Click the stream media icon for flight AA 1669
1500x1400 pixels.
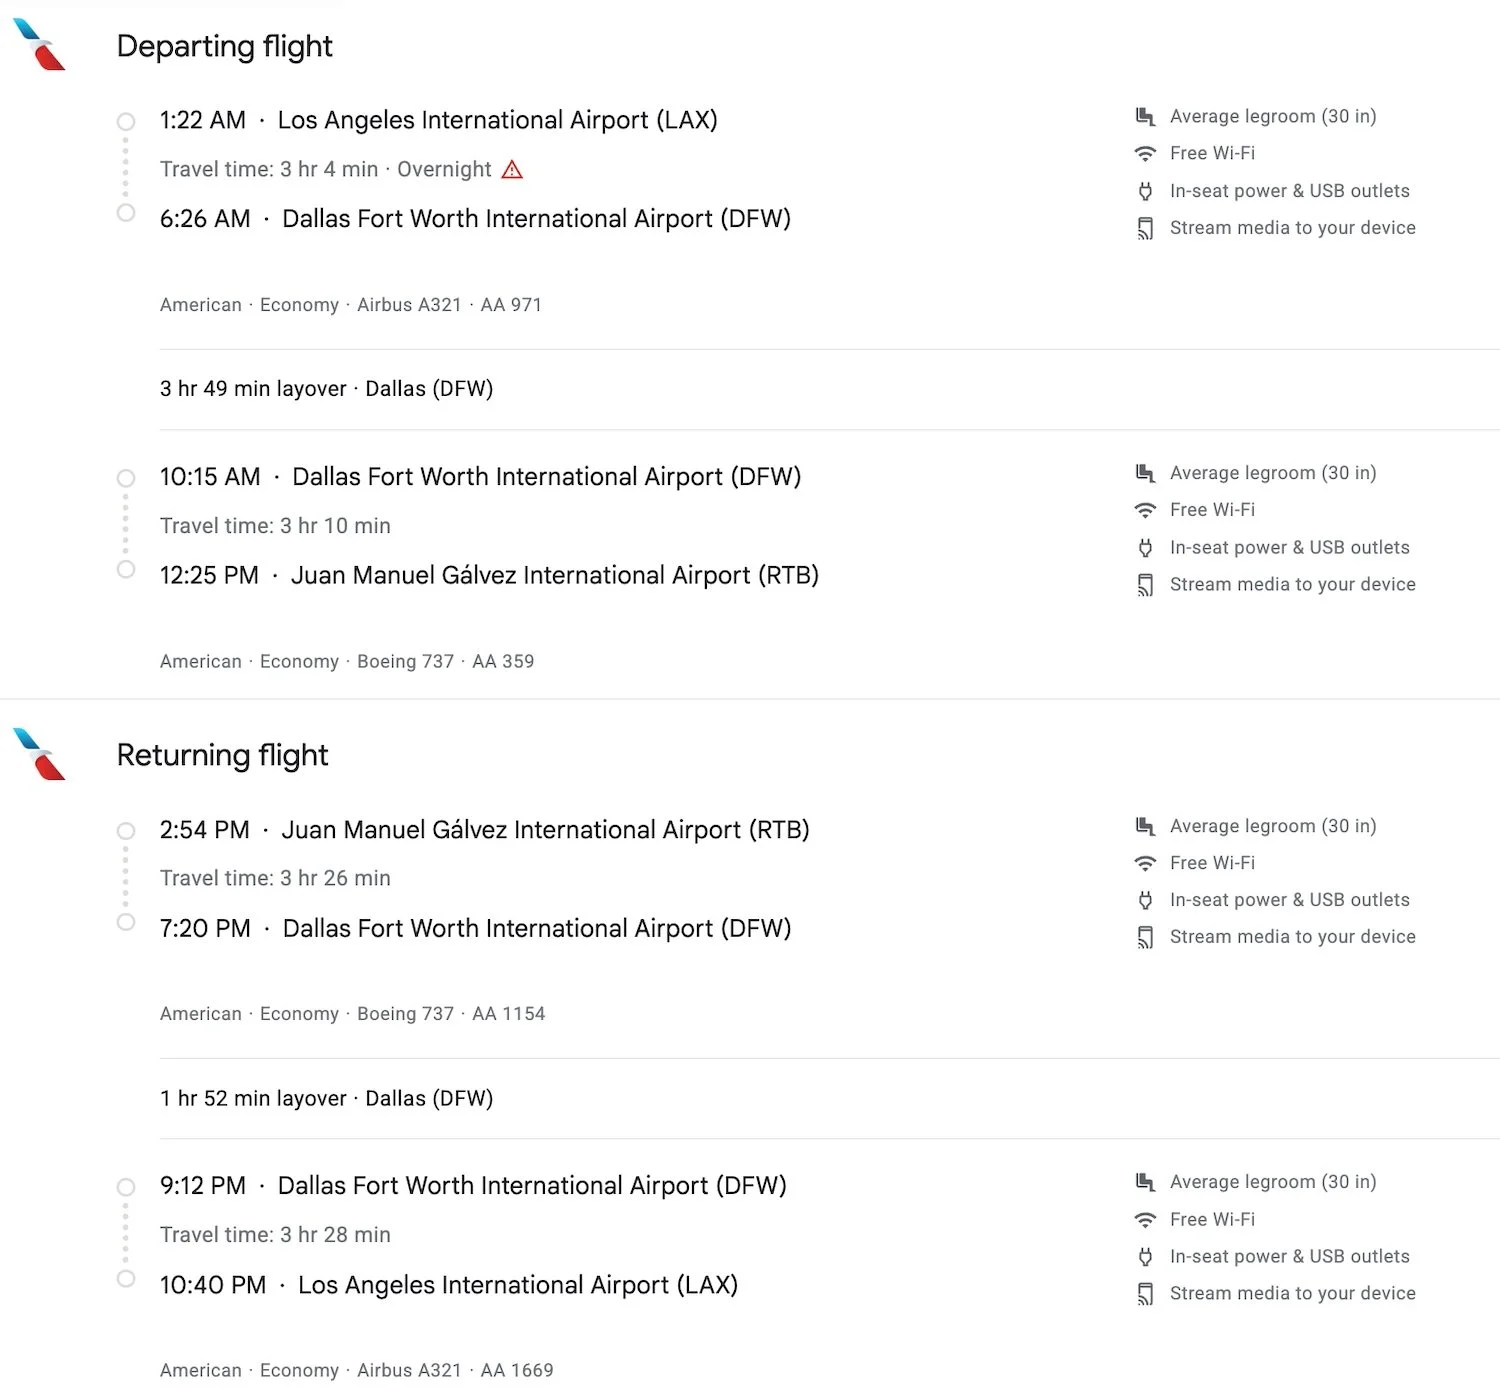click(1145, 1294)
